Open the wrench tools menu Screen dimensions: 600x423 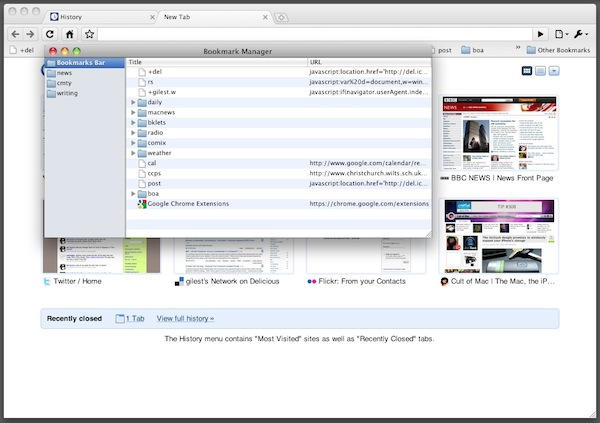click(x=580, y=34)
